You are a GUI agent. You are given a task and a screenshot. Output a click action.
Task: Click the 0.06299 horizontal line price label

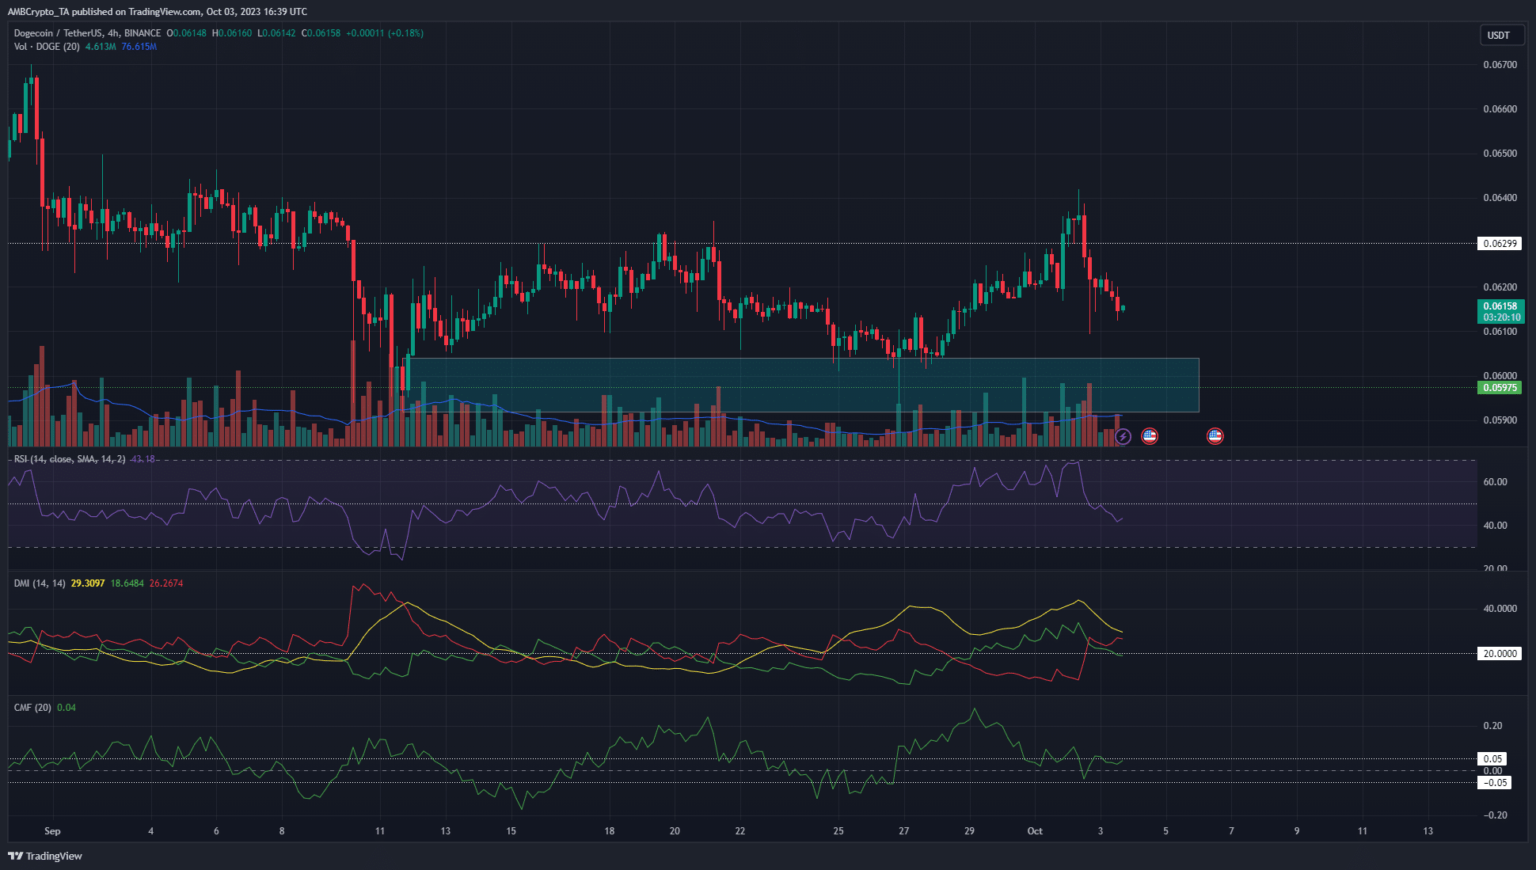pos(1499,243)
